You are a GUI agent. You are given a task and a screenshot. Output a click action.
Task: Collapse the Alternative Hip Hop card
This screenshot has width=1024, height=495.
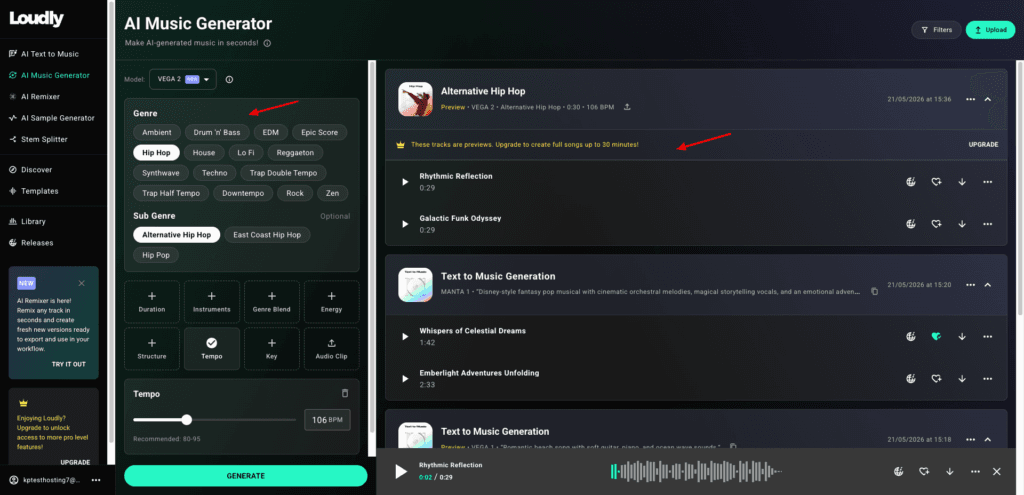(987, 99)
